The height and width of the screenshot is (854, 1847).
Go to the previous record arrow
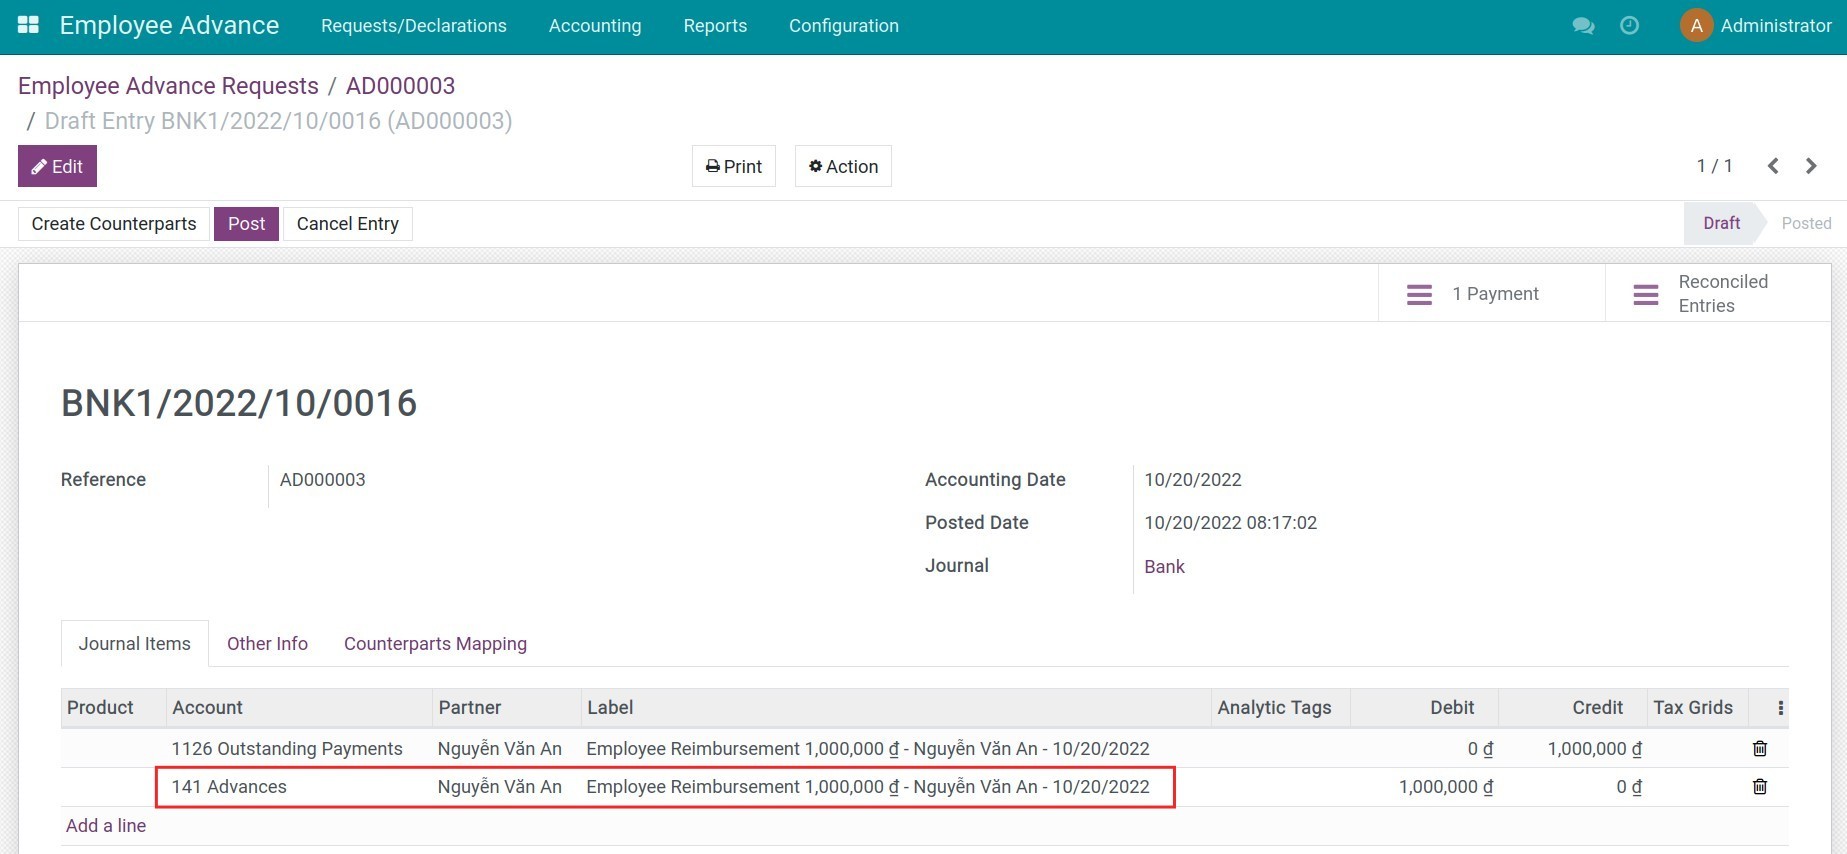click(1773, 166)
